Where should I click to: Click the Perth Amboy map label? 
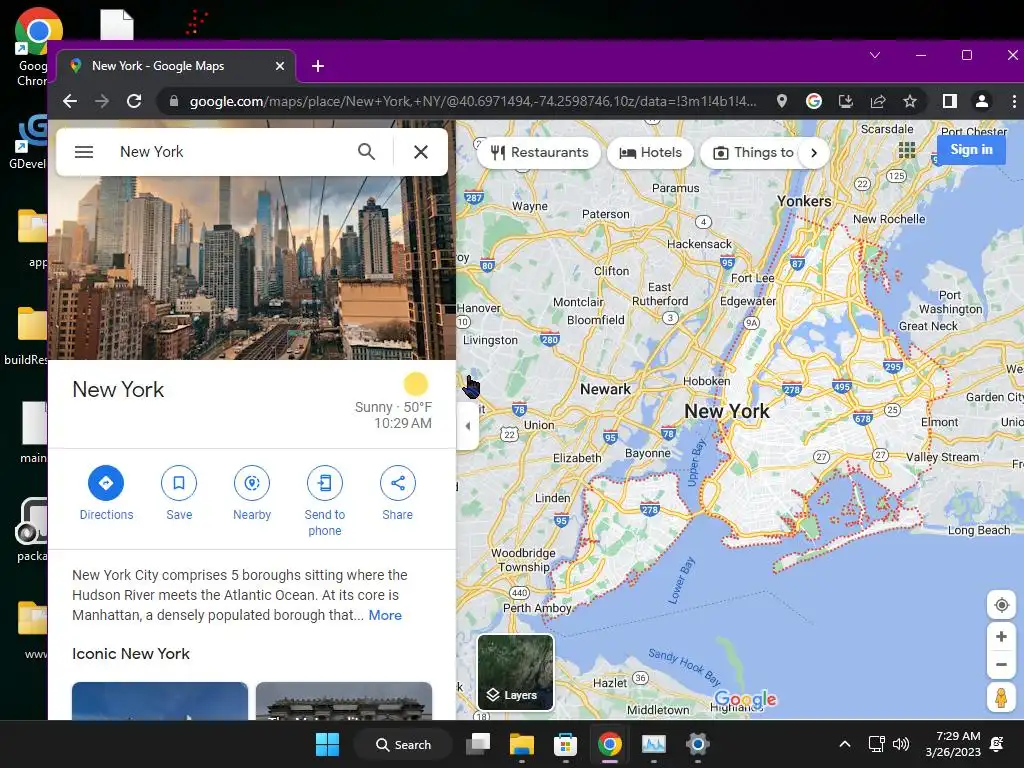pos(537,608)
